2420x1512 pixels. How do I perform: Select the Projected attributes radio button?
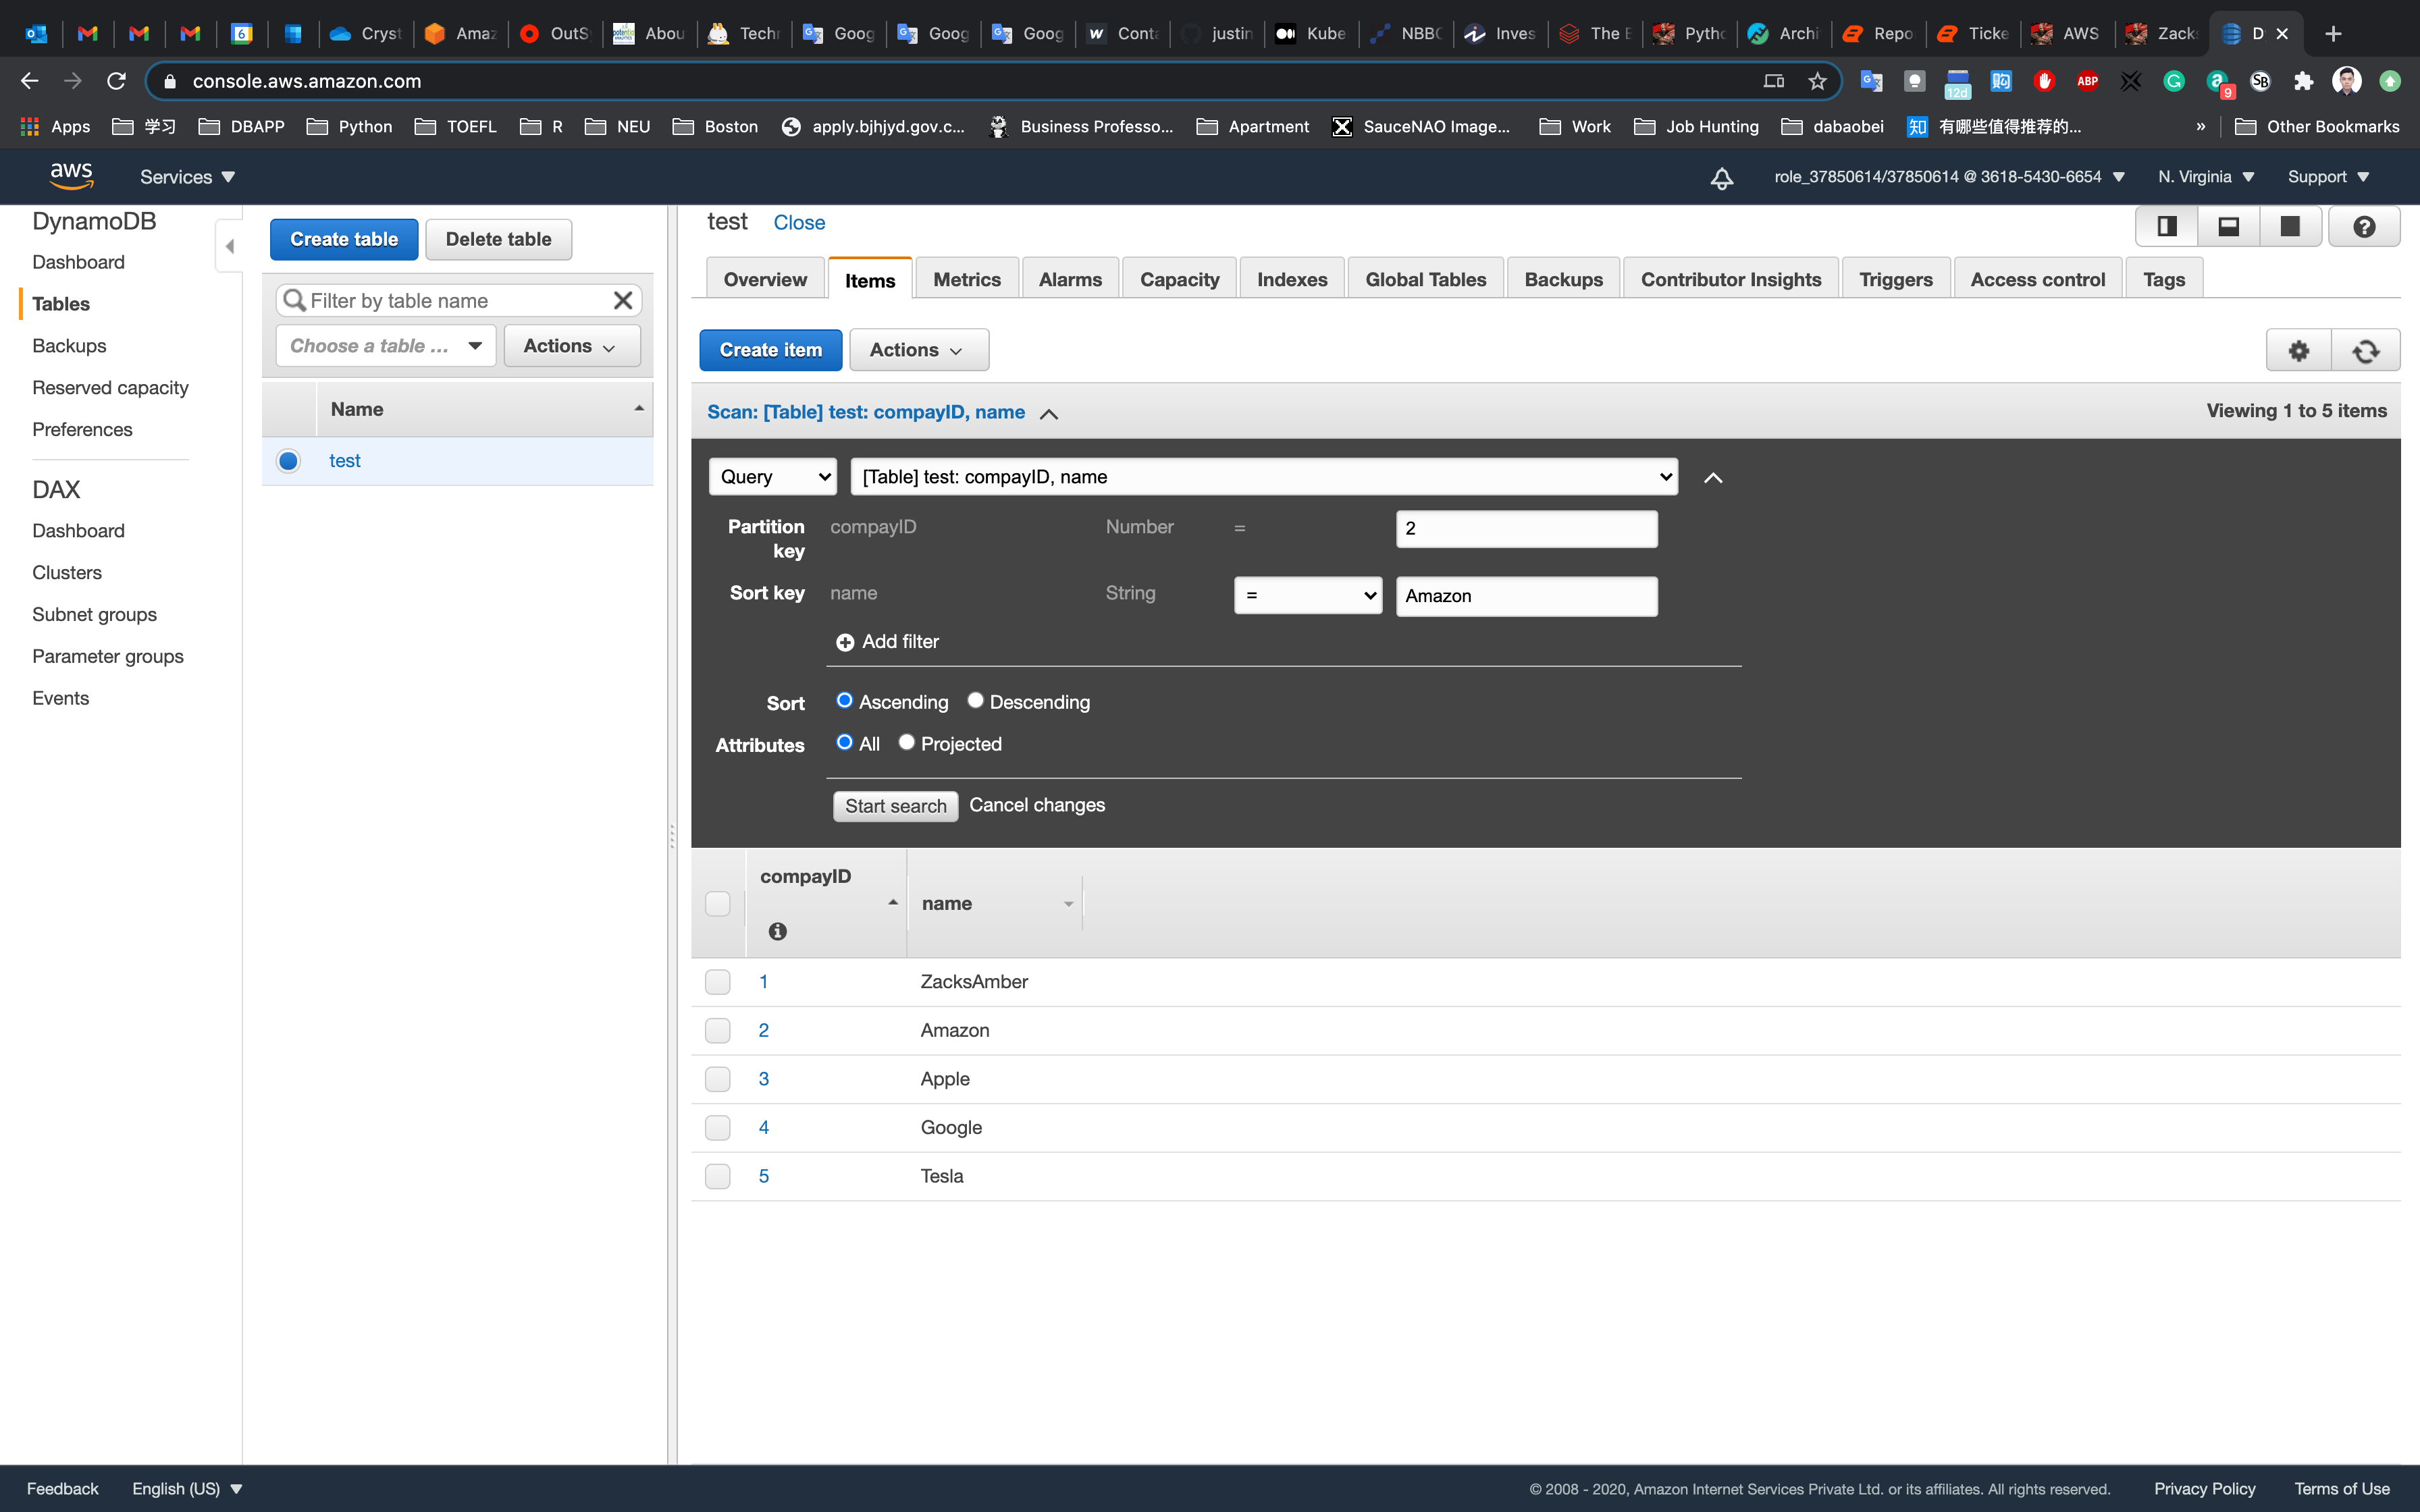tap(906, 742)
